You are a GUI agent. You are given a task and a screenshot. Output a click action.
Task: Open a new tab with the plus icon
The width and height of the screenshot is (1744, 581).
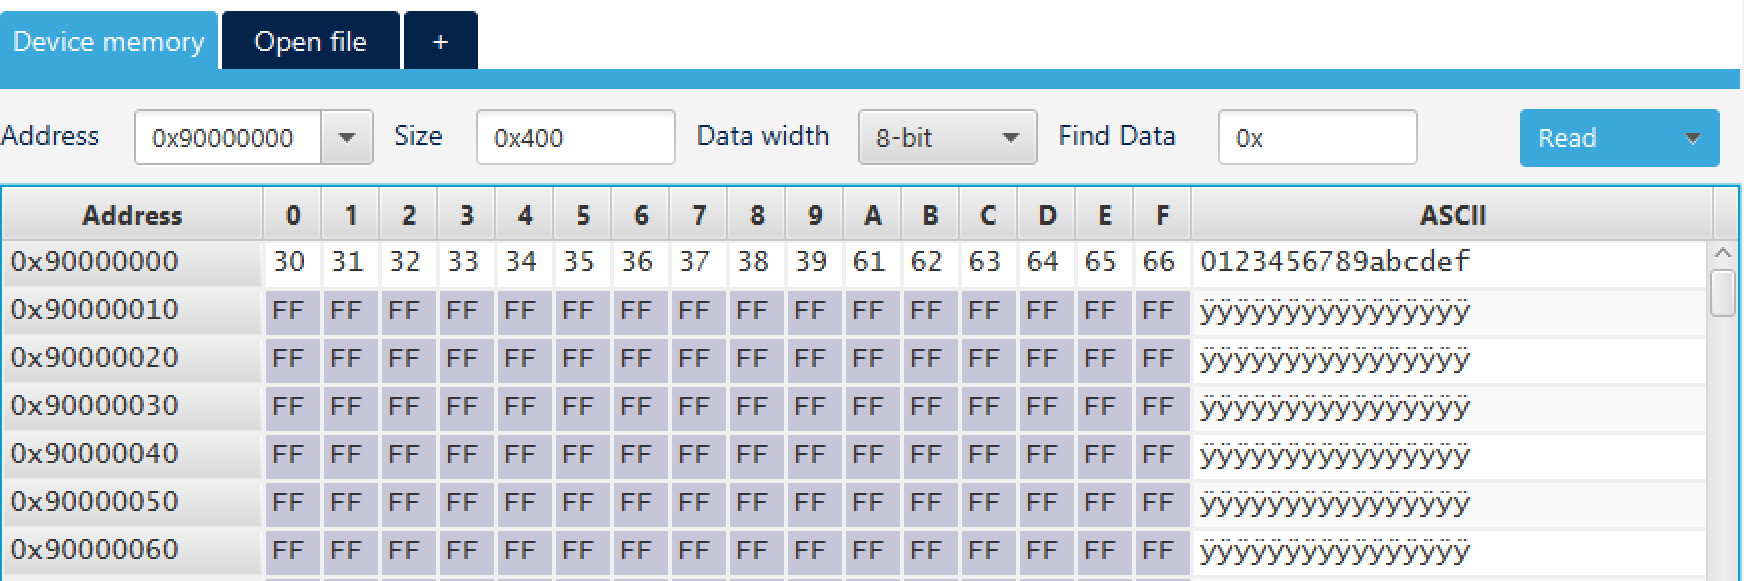(440, 40)
